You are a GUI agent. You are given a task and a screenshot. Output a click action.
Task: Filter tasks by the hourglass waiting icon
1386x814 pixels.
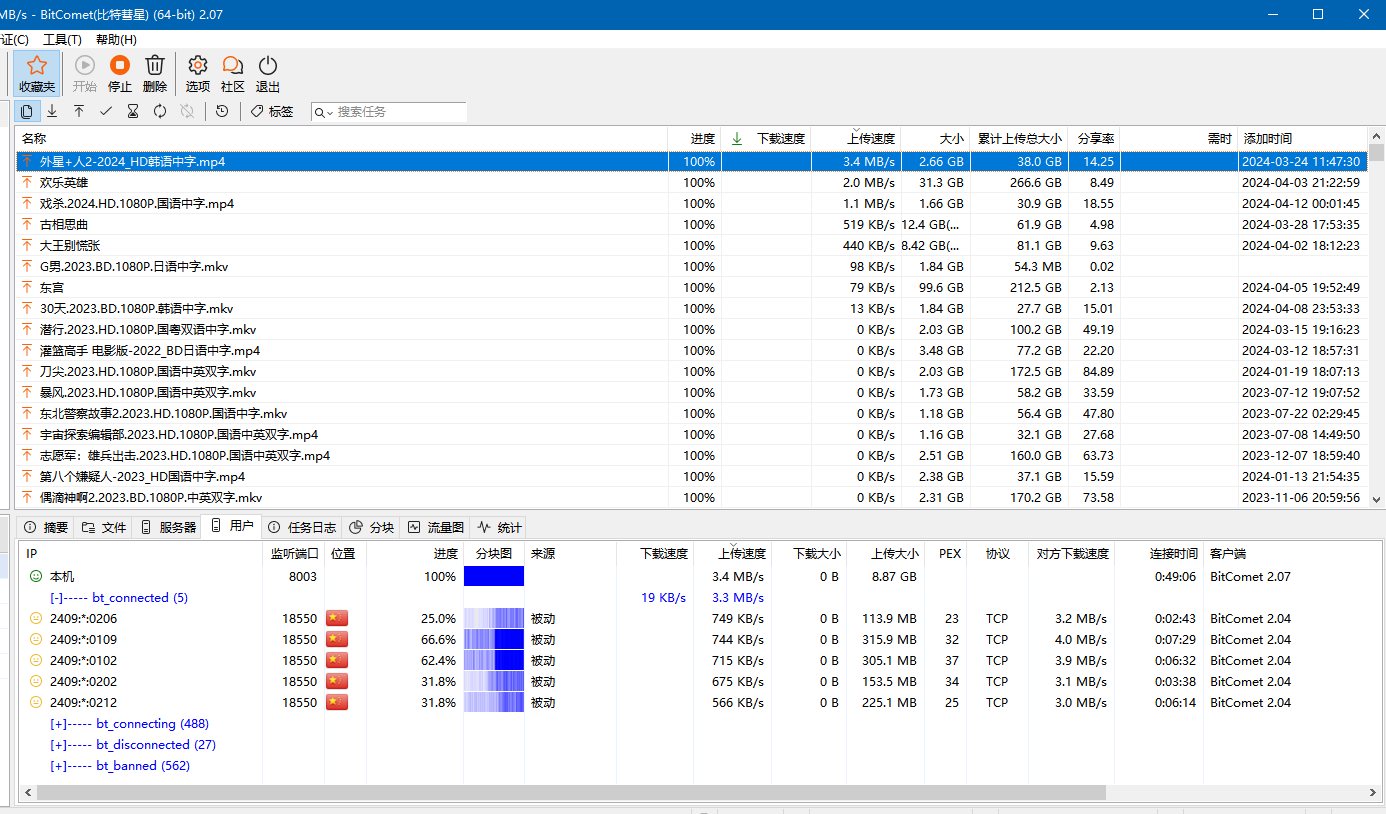tap(133, 111)
